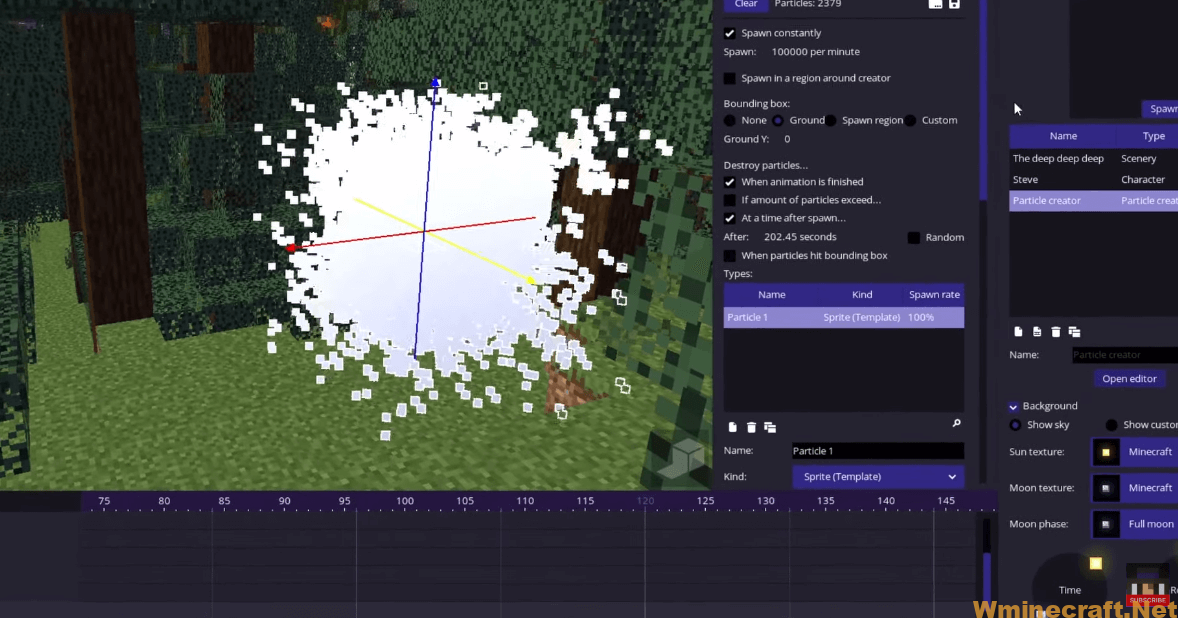Enable If amount of particles exceed checkbox
Screen dimensions: 1178x618
(729, 200)
